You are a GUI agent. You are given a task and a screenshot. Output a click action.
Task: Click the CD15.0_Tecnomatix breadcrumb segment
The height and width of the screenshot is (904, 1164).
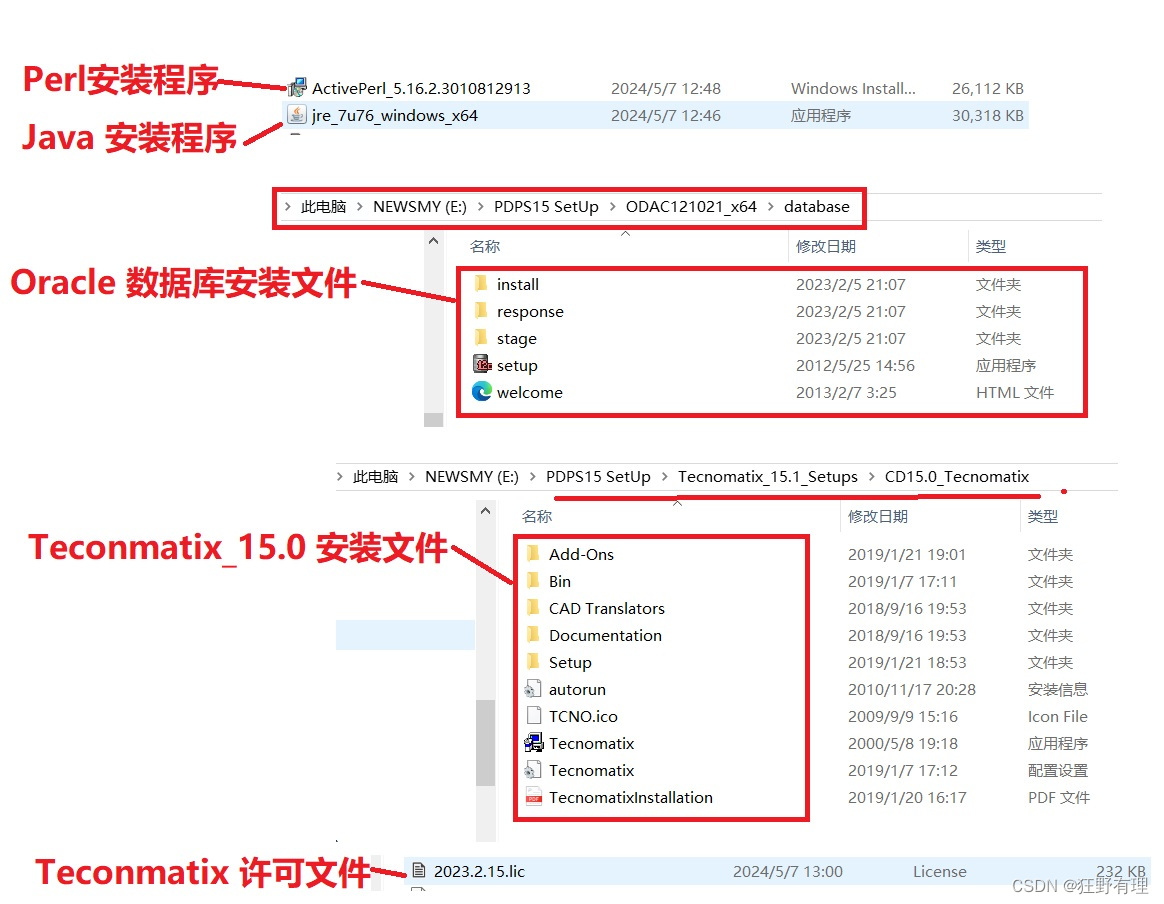pyautogui.click(x=957, y=476)
